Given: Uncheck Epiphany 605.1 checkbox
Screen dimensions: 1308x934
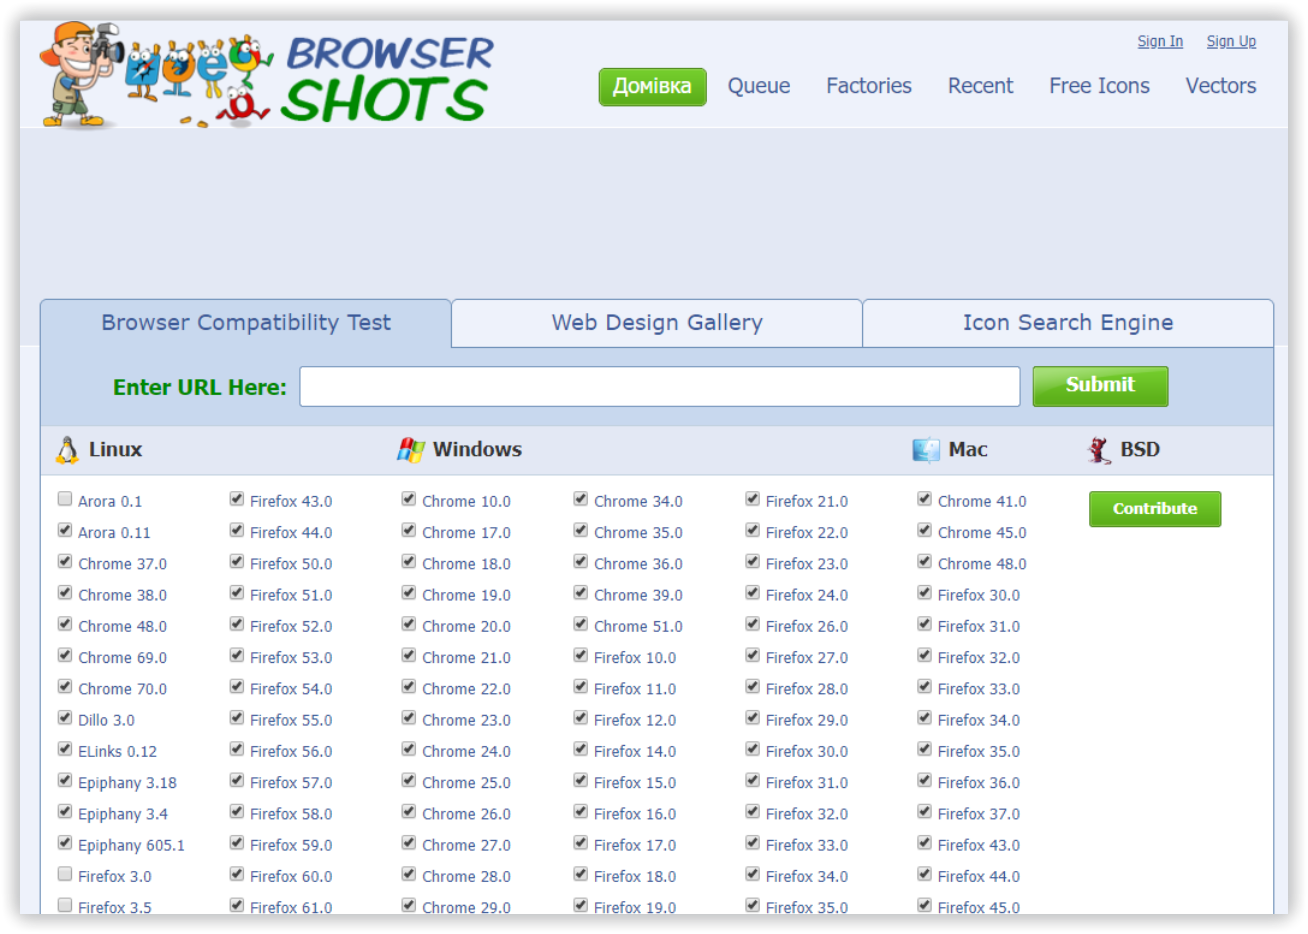Looking at the screenshot, I should click(65, 843).
